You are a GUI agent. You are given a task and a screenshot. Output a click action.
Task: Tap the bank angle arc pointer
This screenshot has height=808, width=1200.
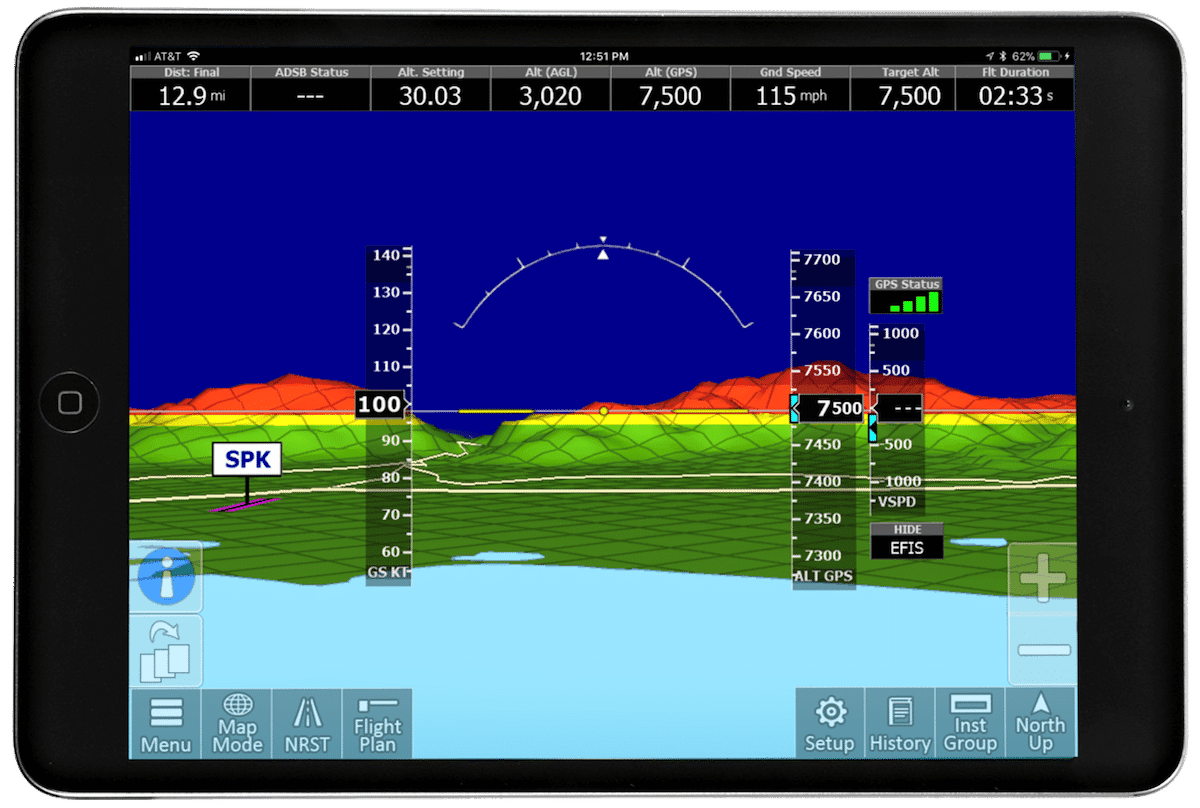click(x=603, y=255)
